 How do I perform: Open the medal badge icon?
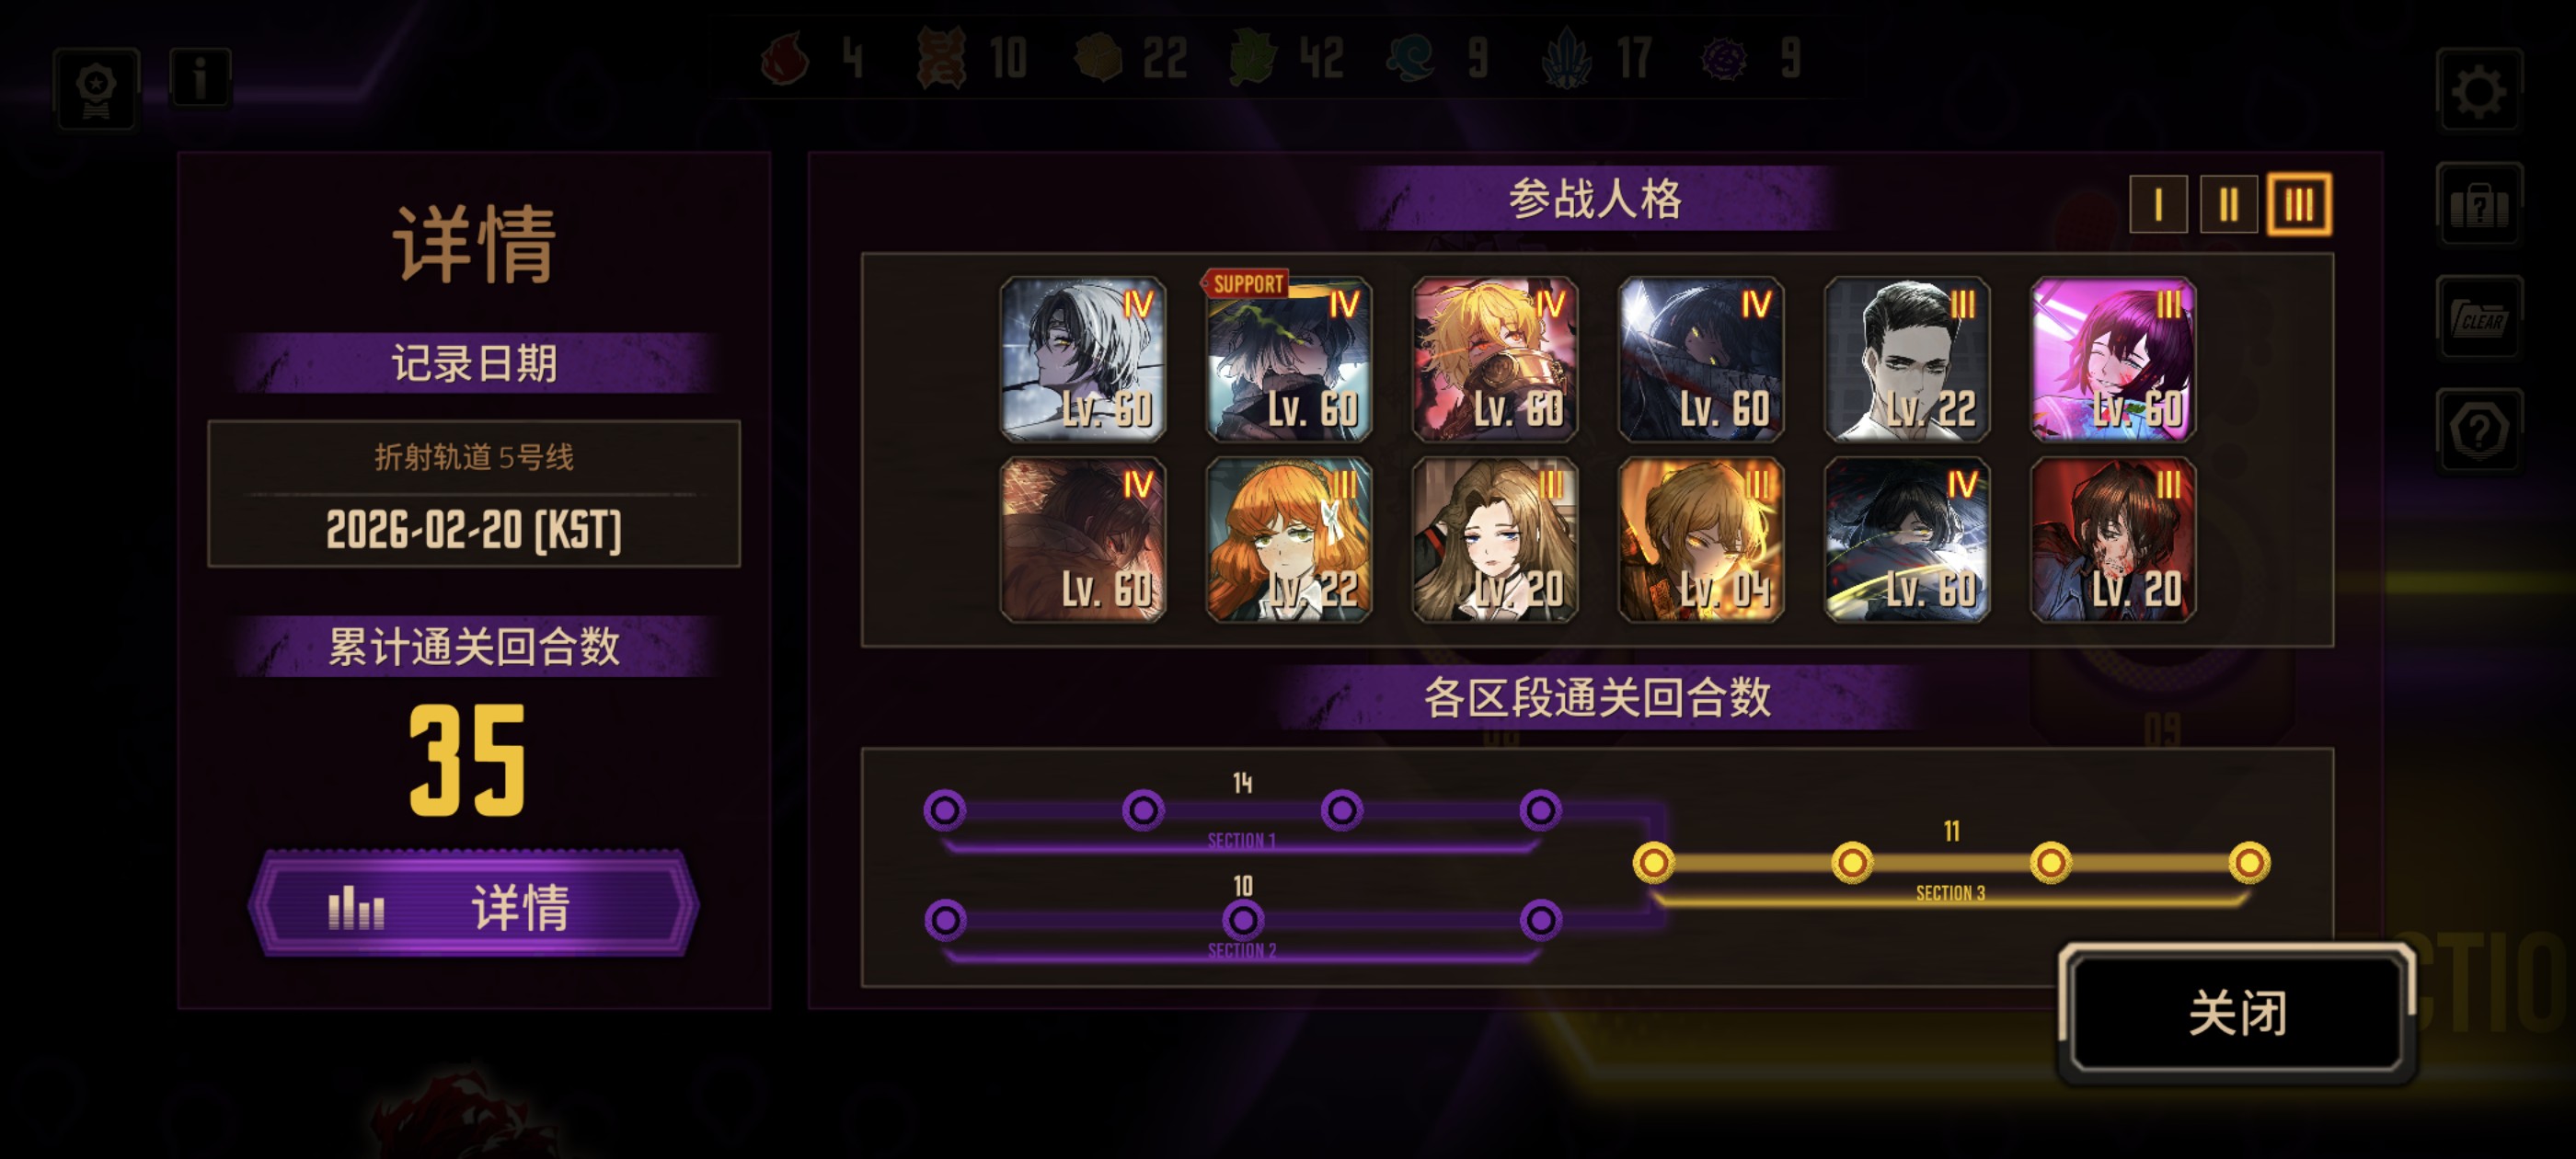tap(96, 89)
